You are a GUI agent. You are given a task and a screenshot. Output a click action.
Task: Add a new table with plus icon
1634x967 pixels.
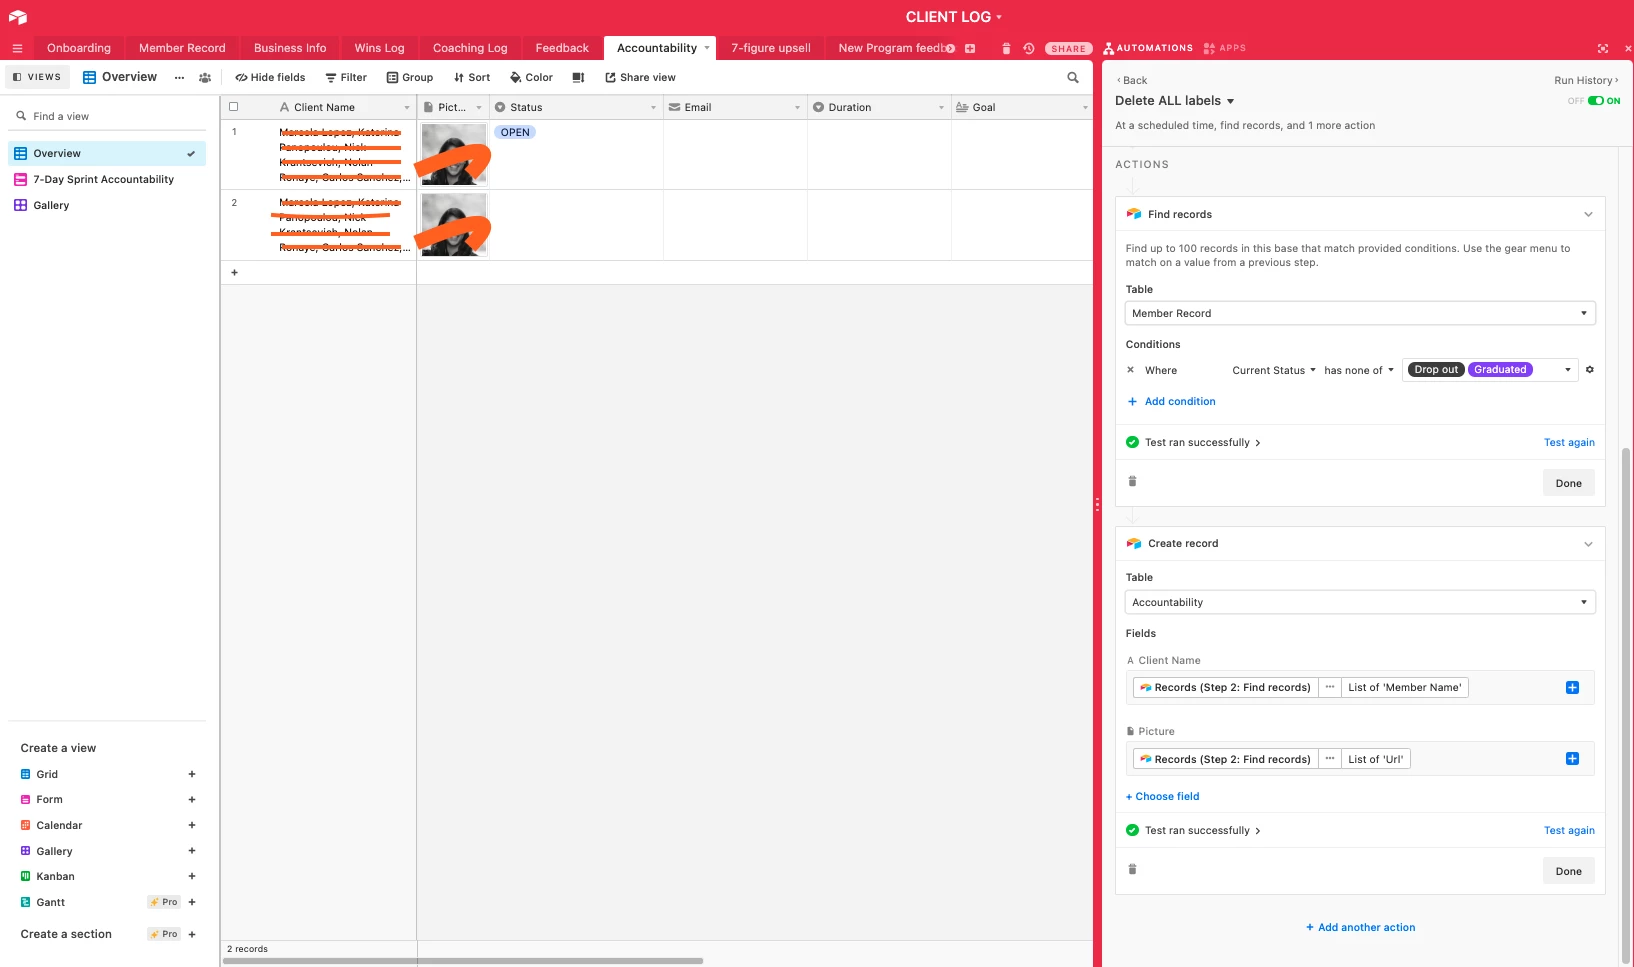click(x=969, y=48)
